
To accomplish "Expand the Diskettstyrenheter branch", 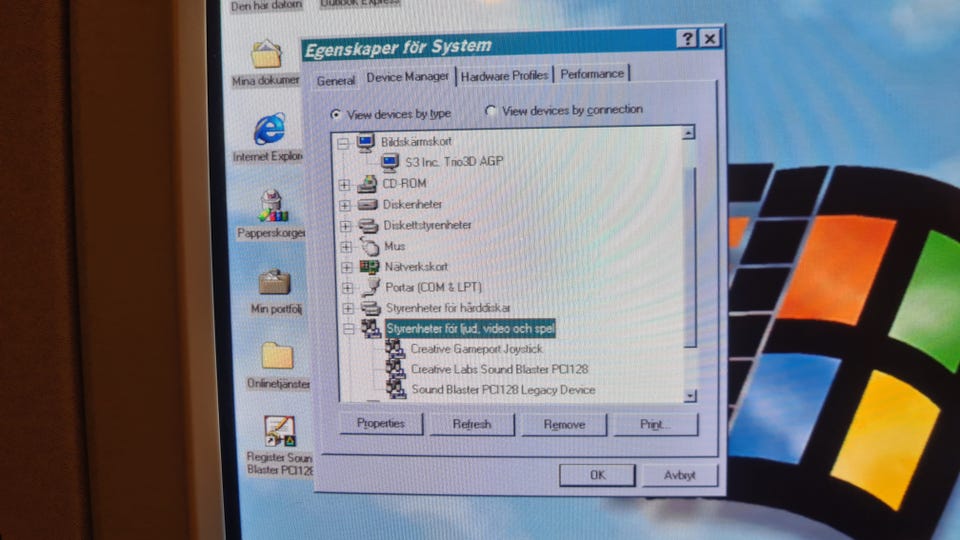I will (346, 226).
